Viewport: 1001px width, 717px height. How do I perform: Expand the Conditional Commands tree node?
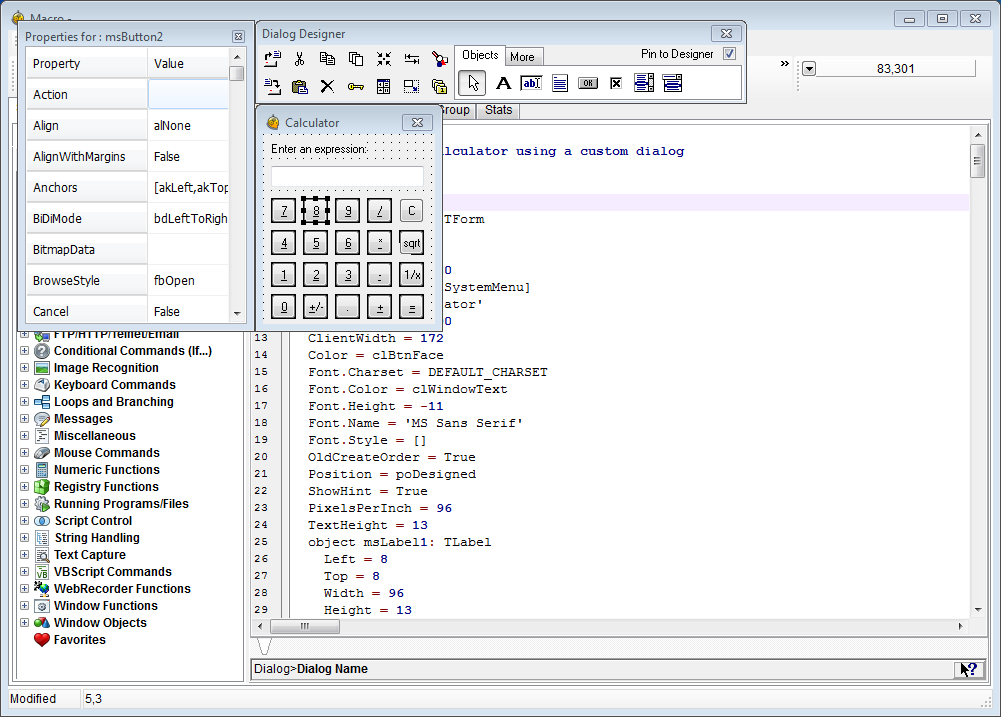[24, 351]
